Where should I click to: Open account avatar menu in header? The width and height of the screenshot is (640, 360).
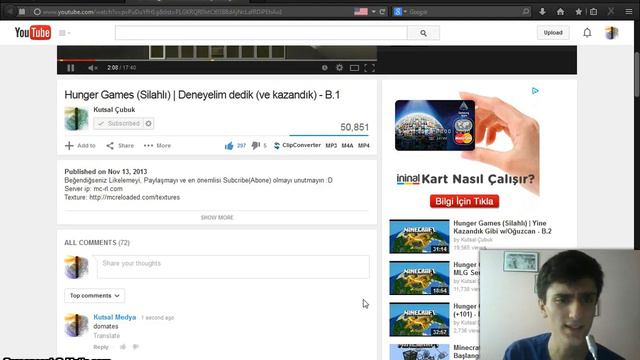611,33
